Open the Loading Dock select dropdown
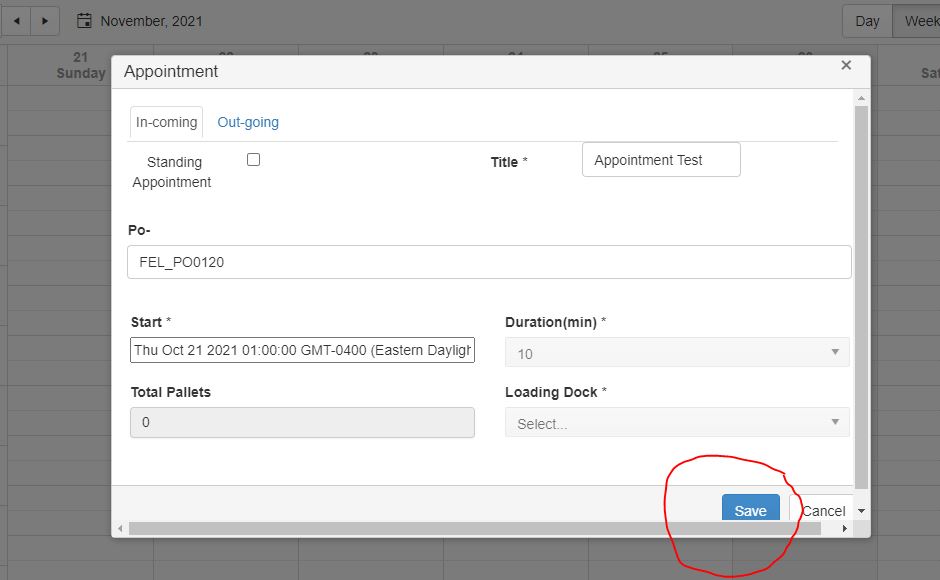Screen dimensions: 940x580 pyautogui.click(x=677, y=423)
